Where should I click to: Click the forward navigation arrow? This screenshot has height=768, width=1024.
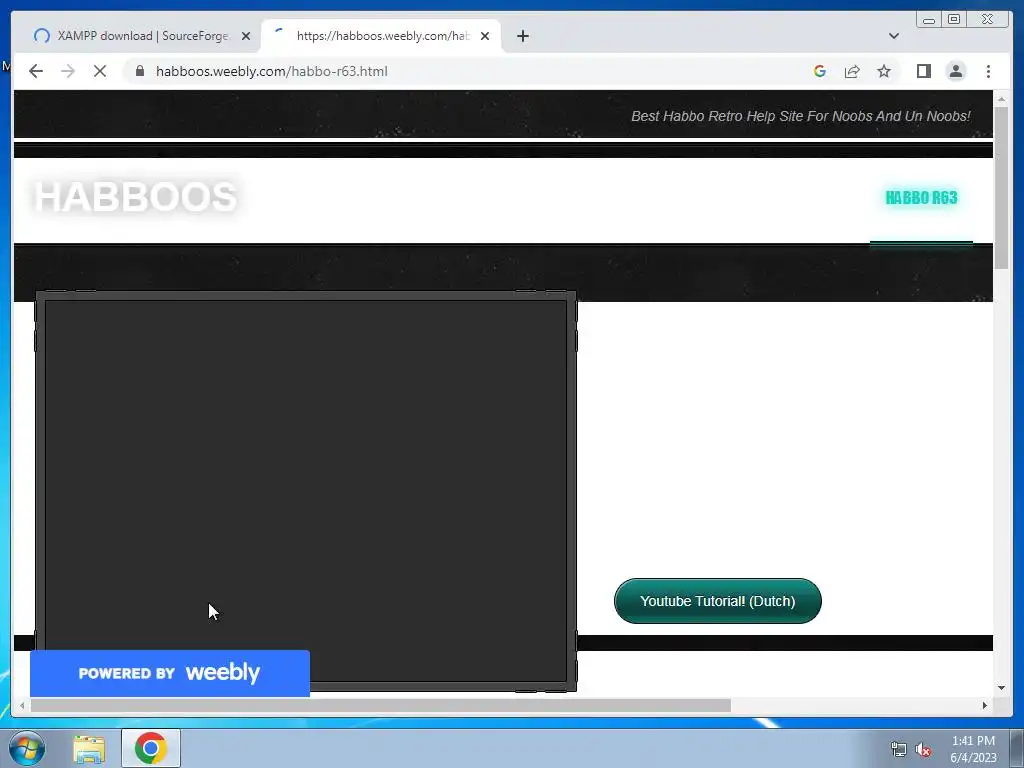click(x=68, y=71)
